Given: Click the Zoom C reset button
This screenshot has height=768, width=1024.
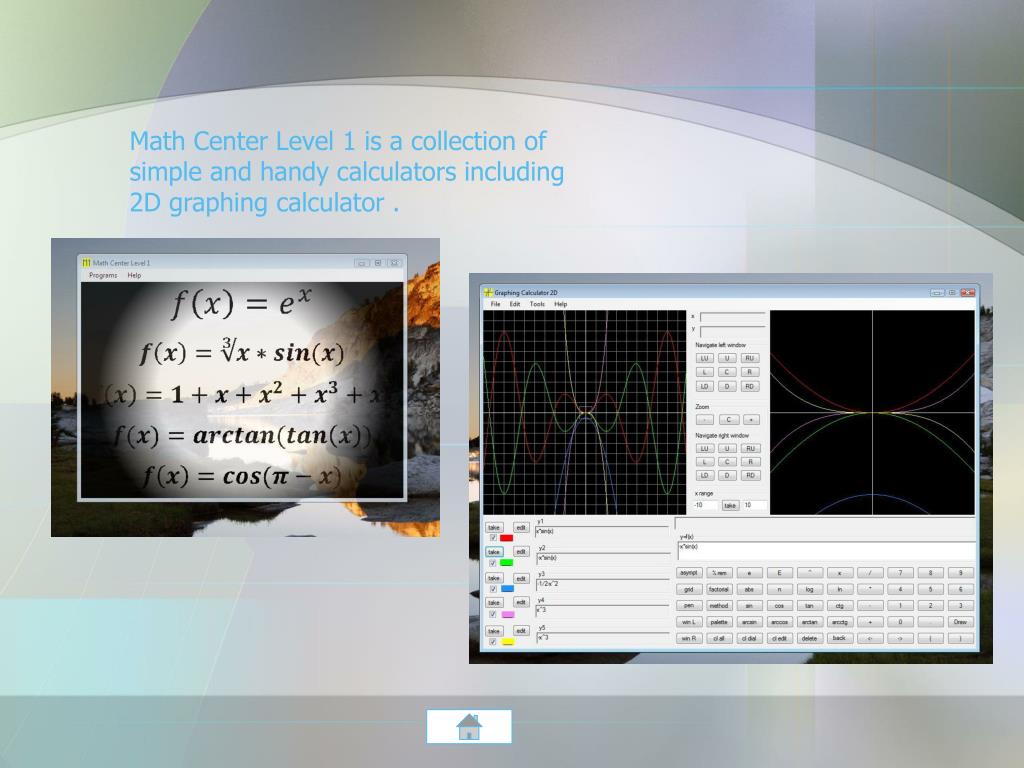Looking at the screenshot, I should 728,419.
